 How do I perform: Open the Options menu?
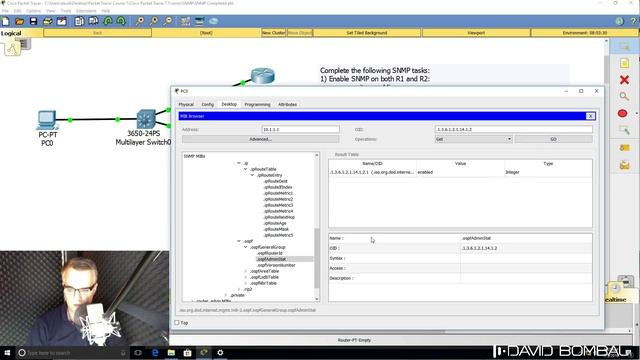click(x=33, y=11)
